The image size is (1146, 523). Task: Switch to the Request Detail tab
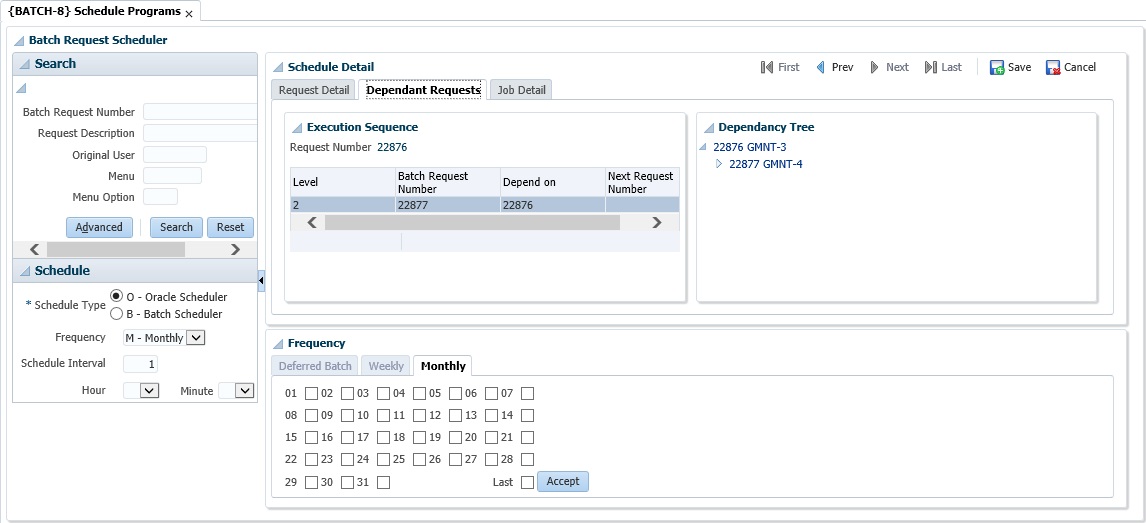coord(314,90)
